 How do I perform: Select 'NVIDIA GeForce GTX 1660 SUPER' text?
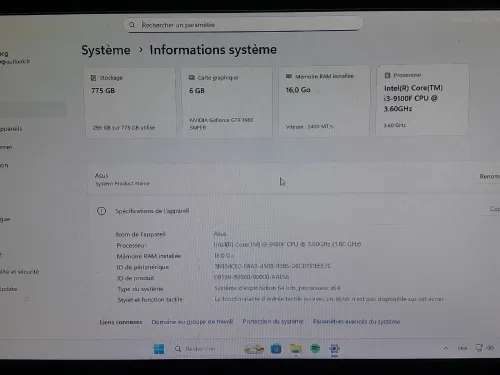click(221, 123)
